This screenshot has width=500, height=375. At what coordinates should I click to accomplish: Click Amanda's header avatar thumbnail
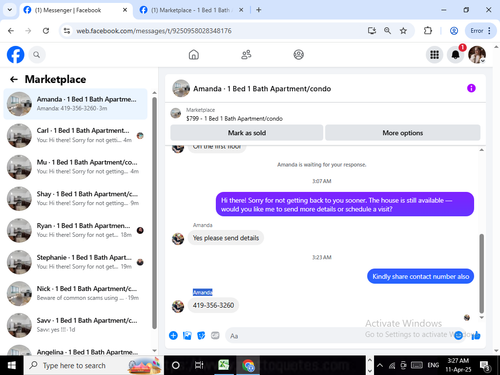point(181,88)
